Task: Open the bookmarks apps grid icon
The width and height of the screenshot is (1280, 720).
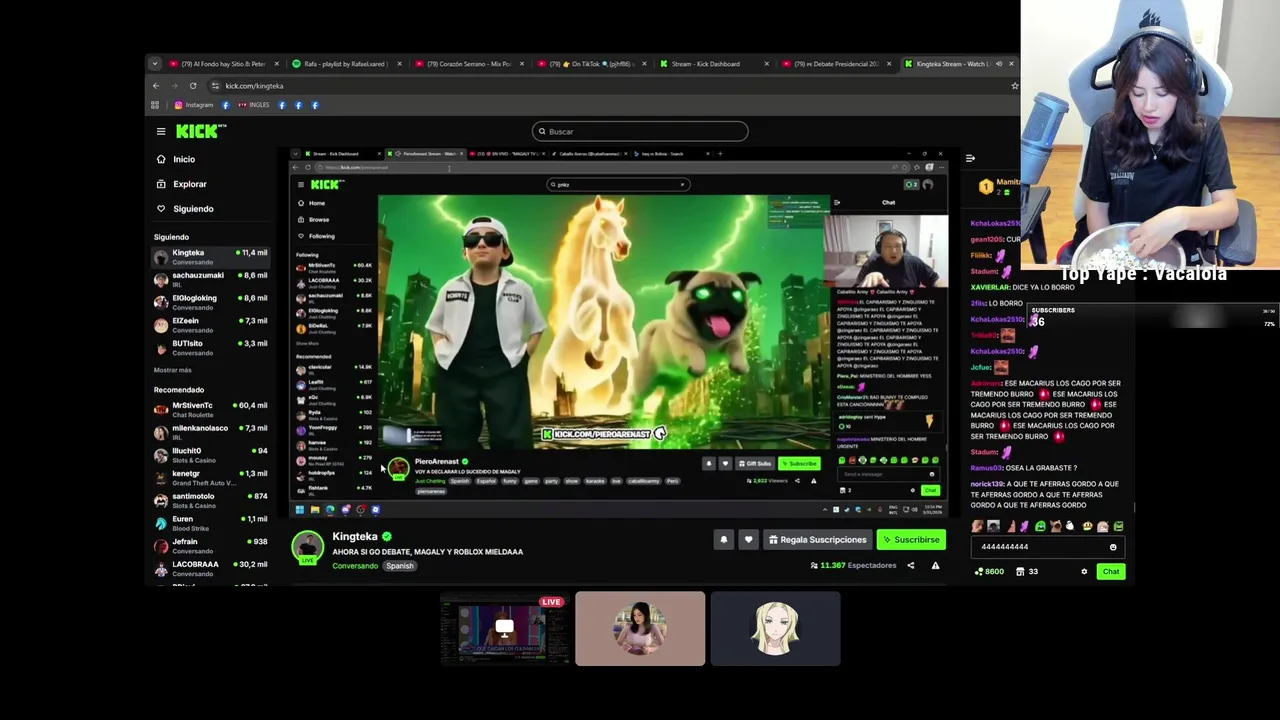Action: 155,105
